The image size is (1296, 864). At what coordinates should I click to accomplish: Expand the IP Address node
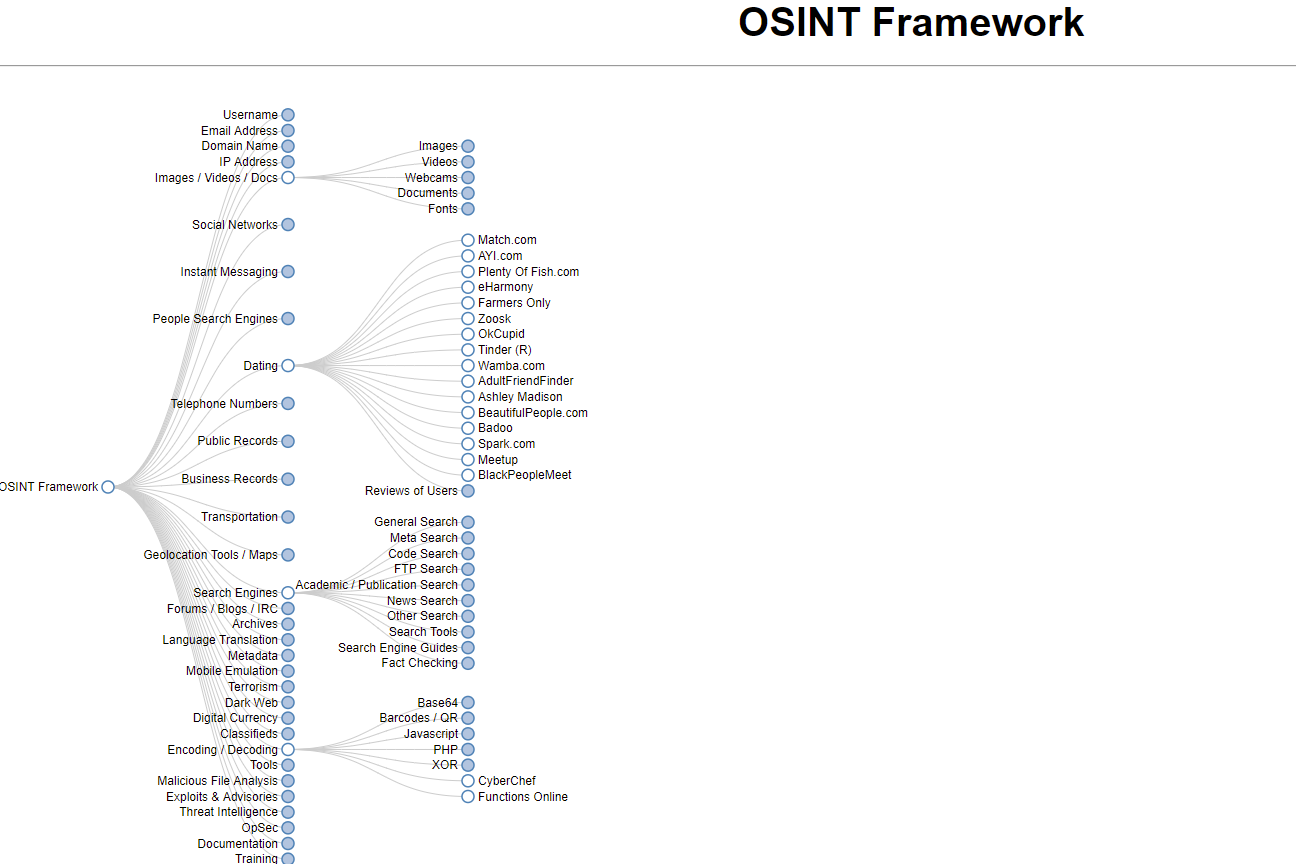(x=288, y=162)
